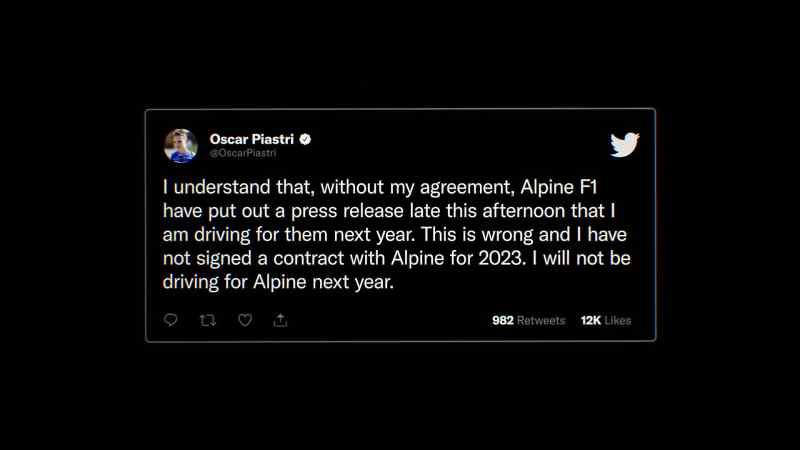Retweet using the arrows icon

(208, 320)
